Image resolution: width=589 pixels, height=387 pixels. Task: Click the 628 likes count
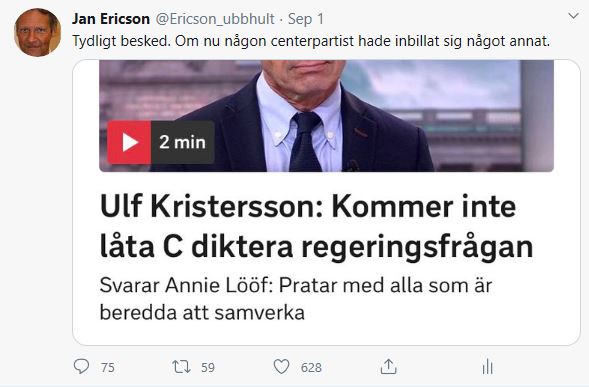tap(311, 367)
